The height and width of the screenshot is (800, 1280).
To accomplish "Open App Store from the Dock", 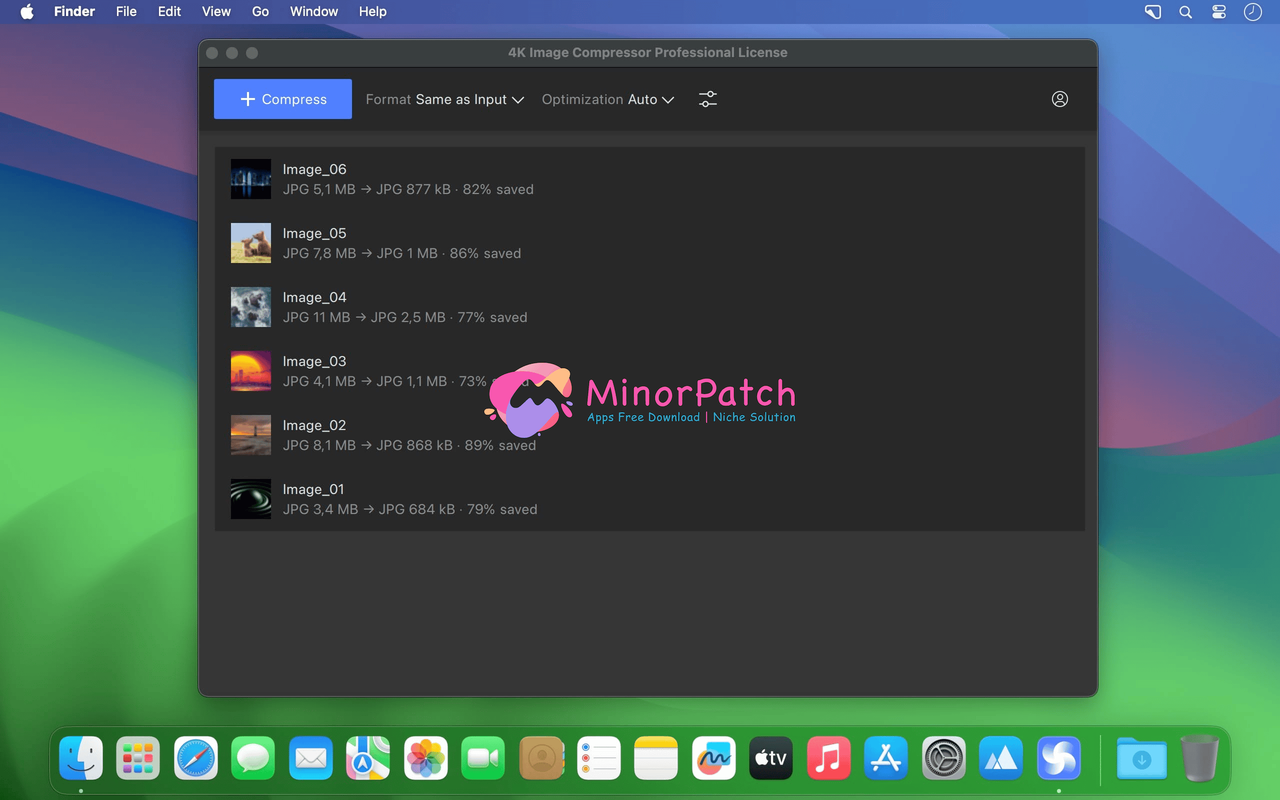I will click(886, 759).
